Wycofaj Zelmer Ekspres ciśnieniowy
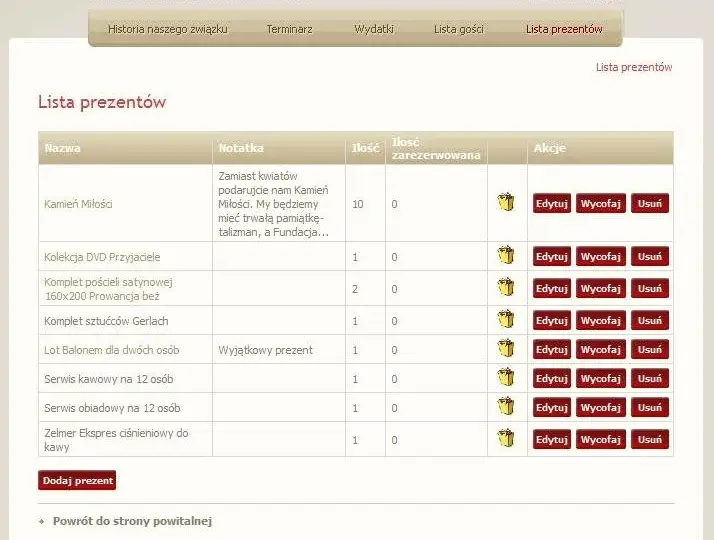 click(x=601, y=439)
